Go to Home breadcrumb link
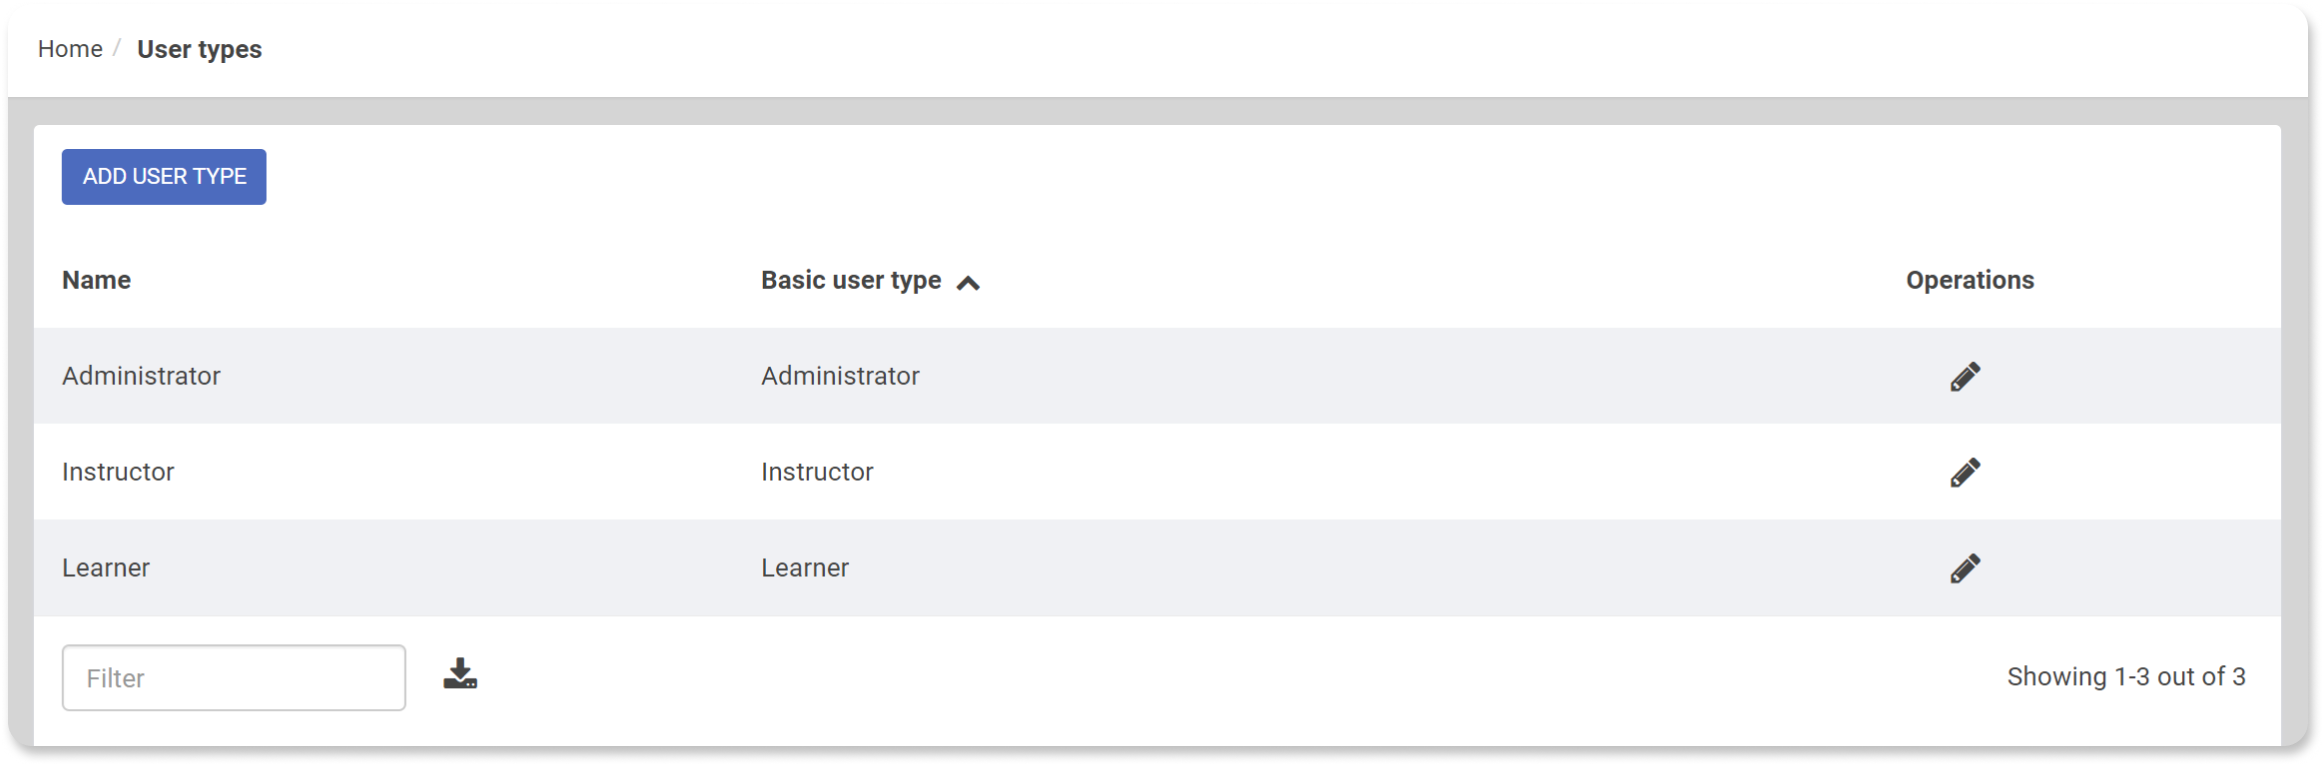 [x=70, y=49]
